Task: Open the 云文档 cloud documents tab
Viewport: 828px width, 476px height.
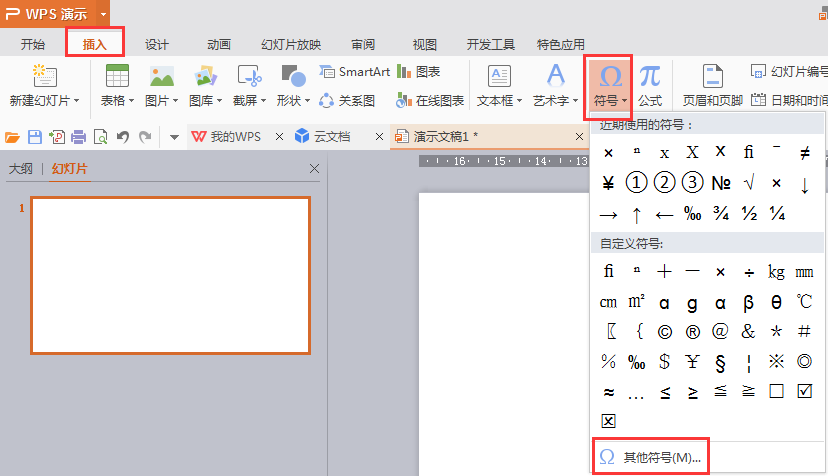Action: [331, 136]
